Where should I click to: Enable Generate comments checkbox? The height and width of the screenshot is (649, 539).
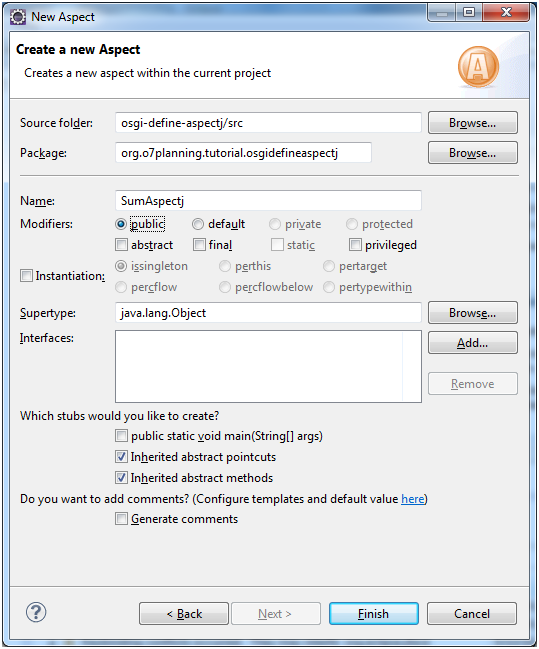click(x=121, y=519)
